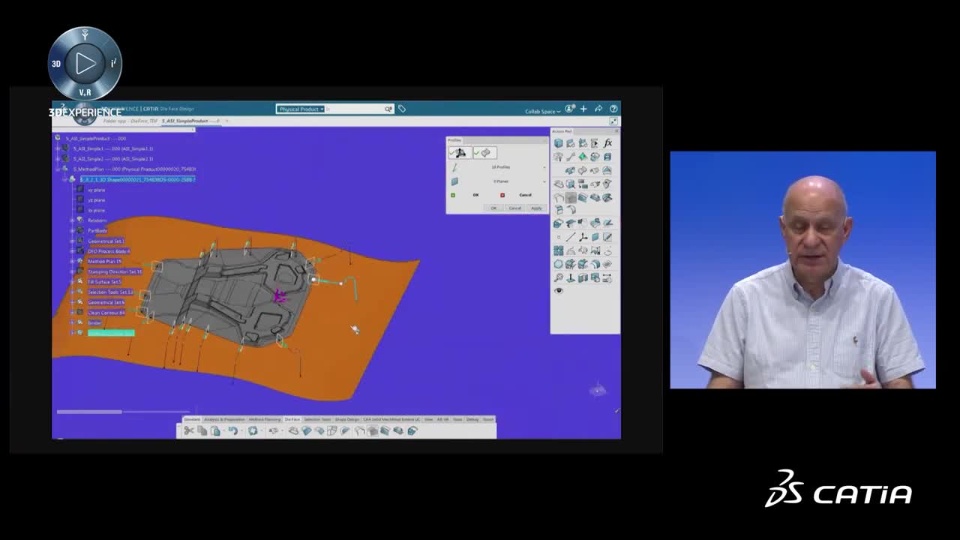
Task: Expand the Clean Contour.84 tree node
Action: pos(72,312)
